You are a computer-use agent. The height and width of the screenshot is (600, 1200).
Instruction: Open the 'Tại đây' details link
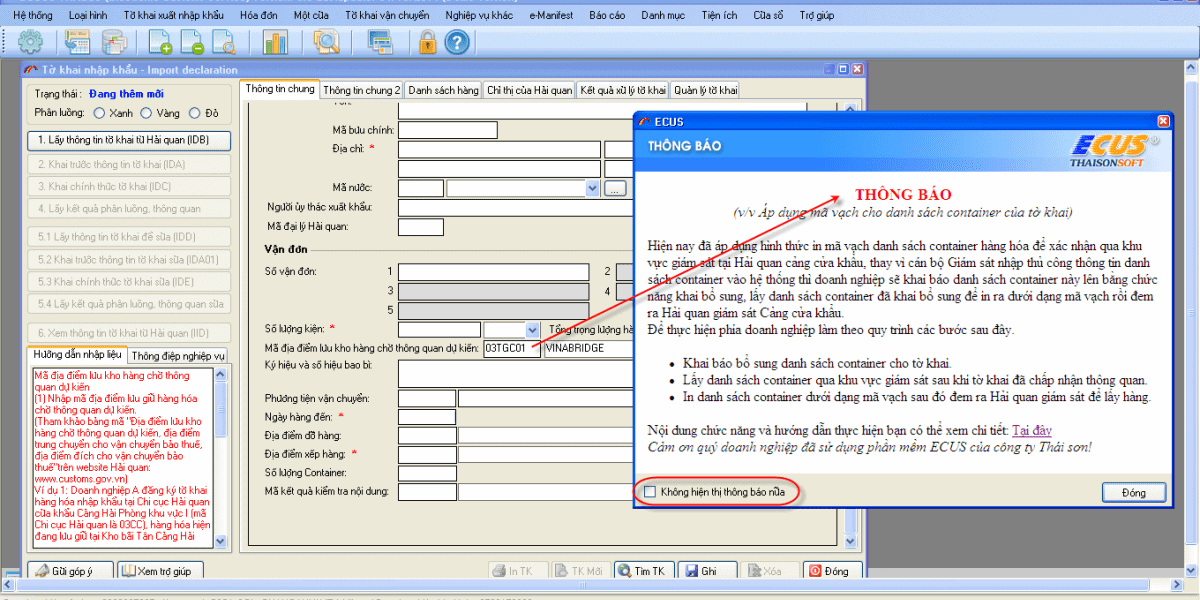(x=1031, y=431)
